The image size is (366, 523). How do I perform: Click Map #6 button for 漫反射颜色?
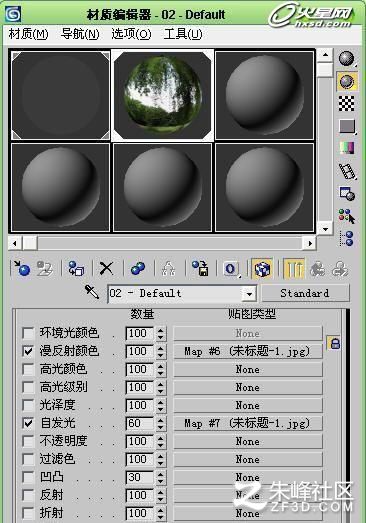pyautogui.click(x=248, y=351)
